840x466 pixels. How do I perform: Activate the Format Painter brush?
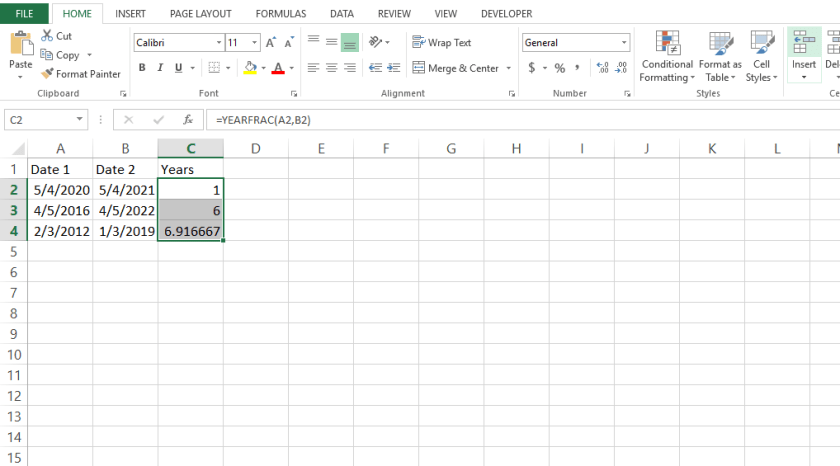(x=47, y=74)
